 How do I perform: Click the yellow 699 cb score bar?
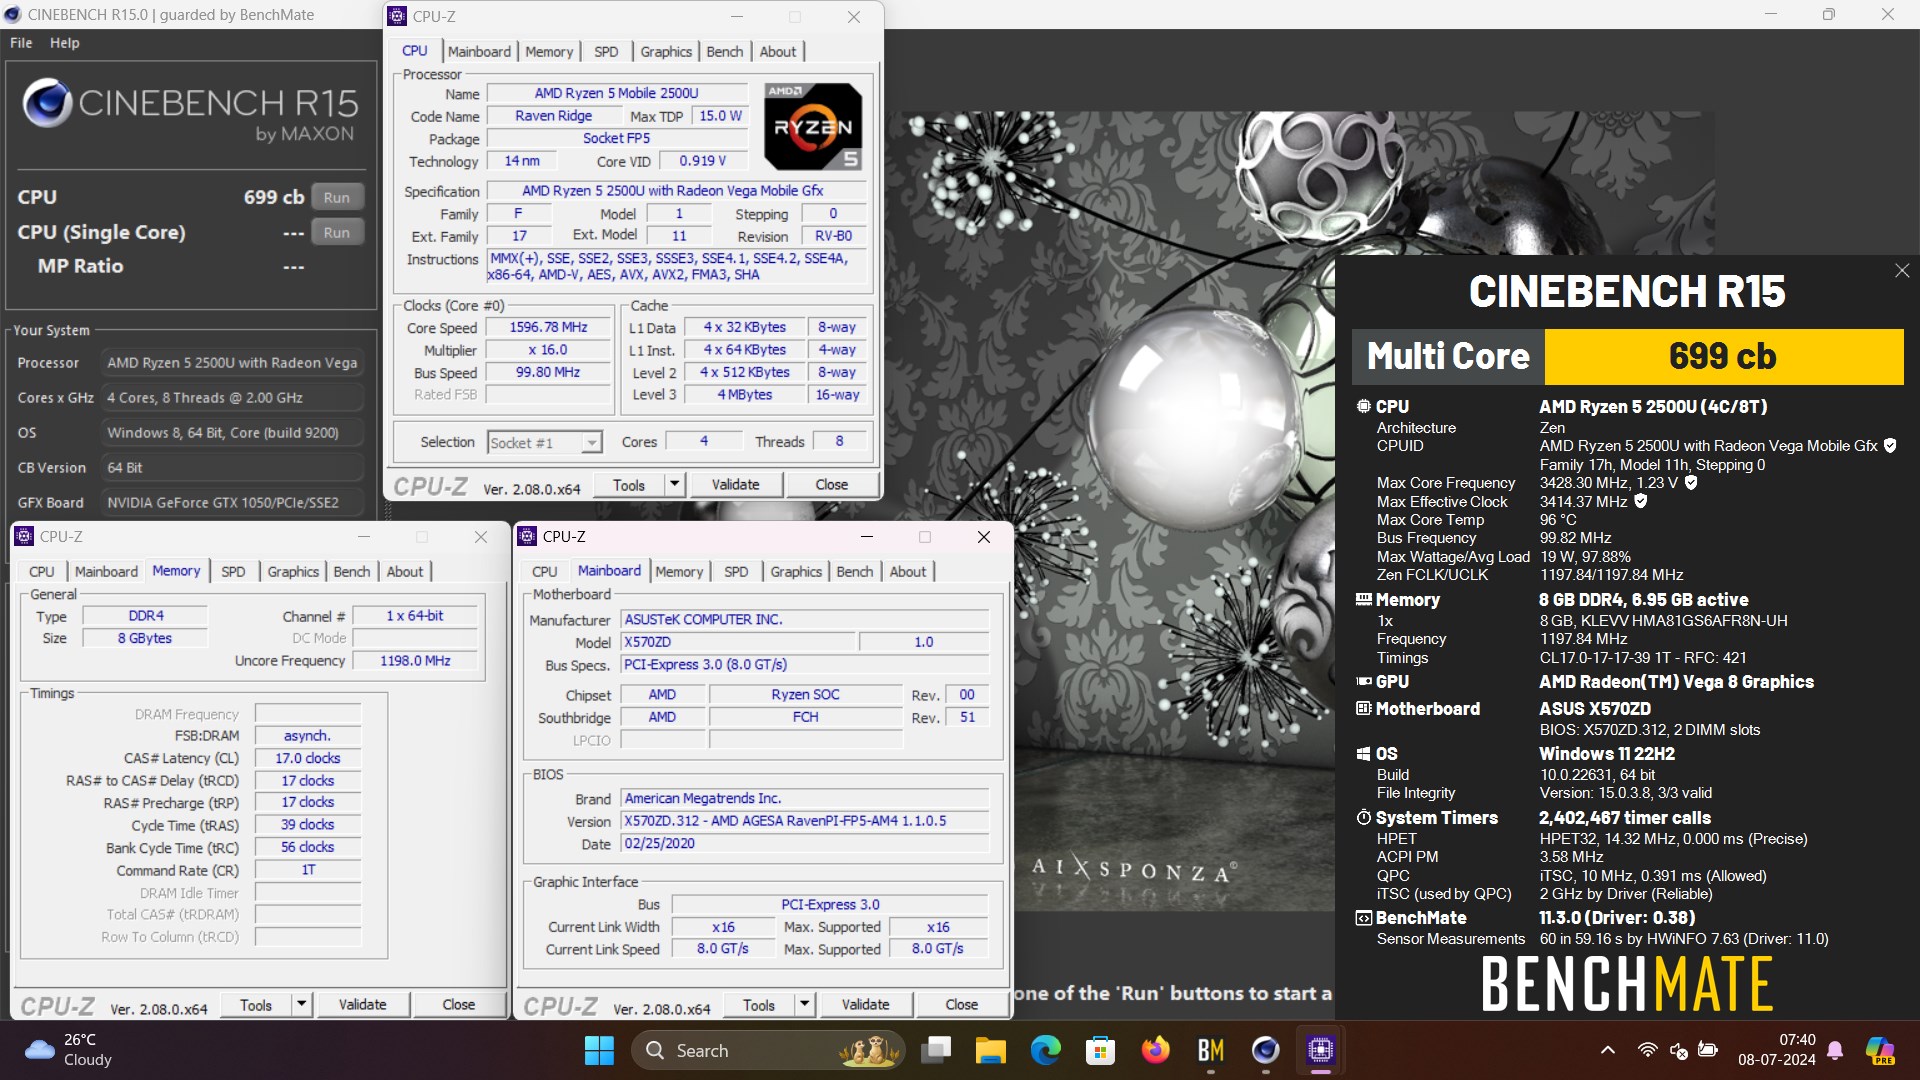(x=1723, y=356)
